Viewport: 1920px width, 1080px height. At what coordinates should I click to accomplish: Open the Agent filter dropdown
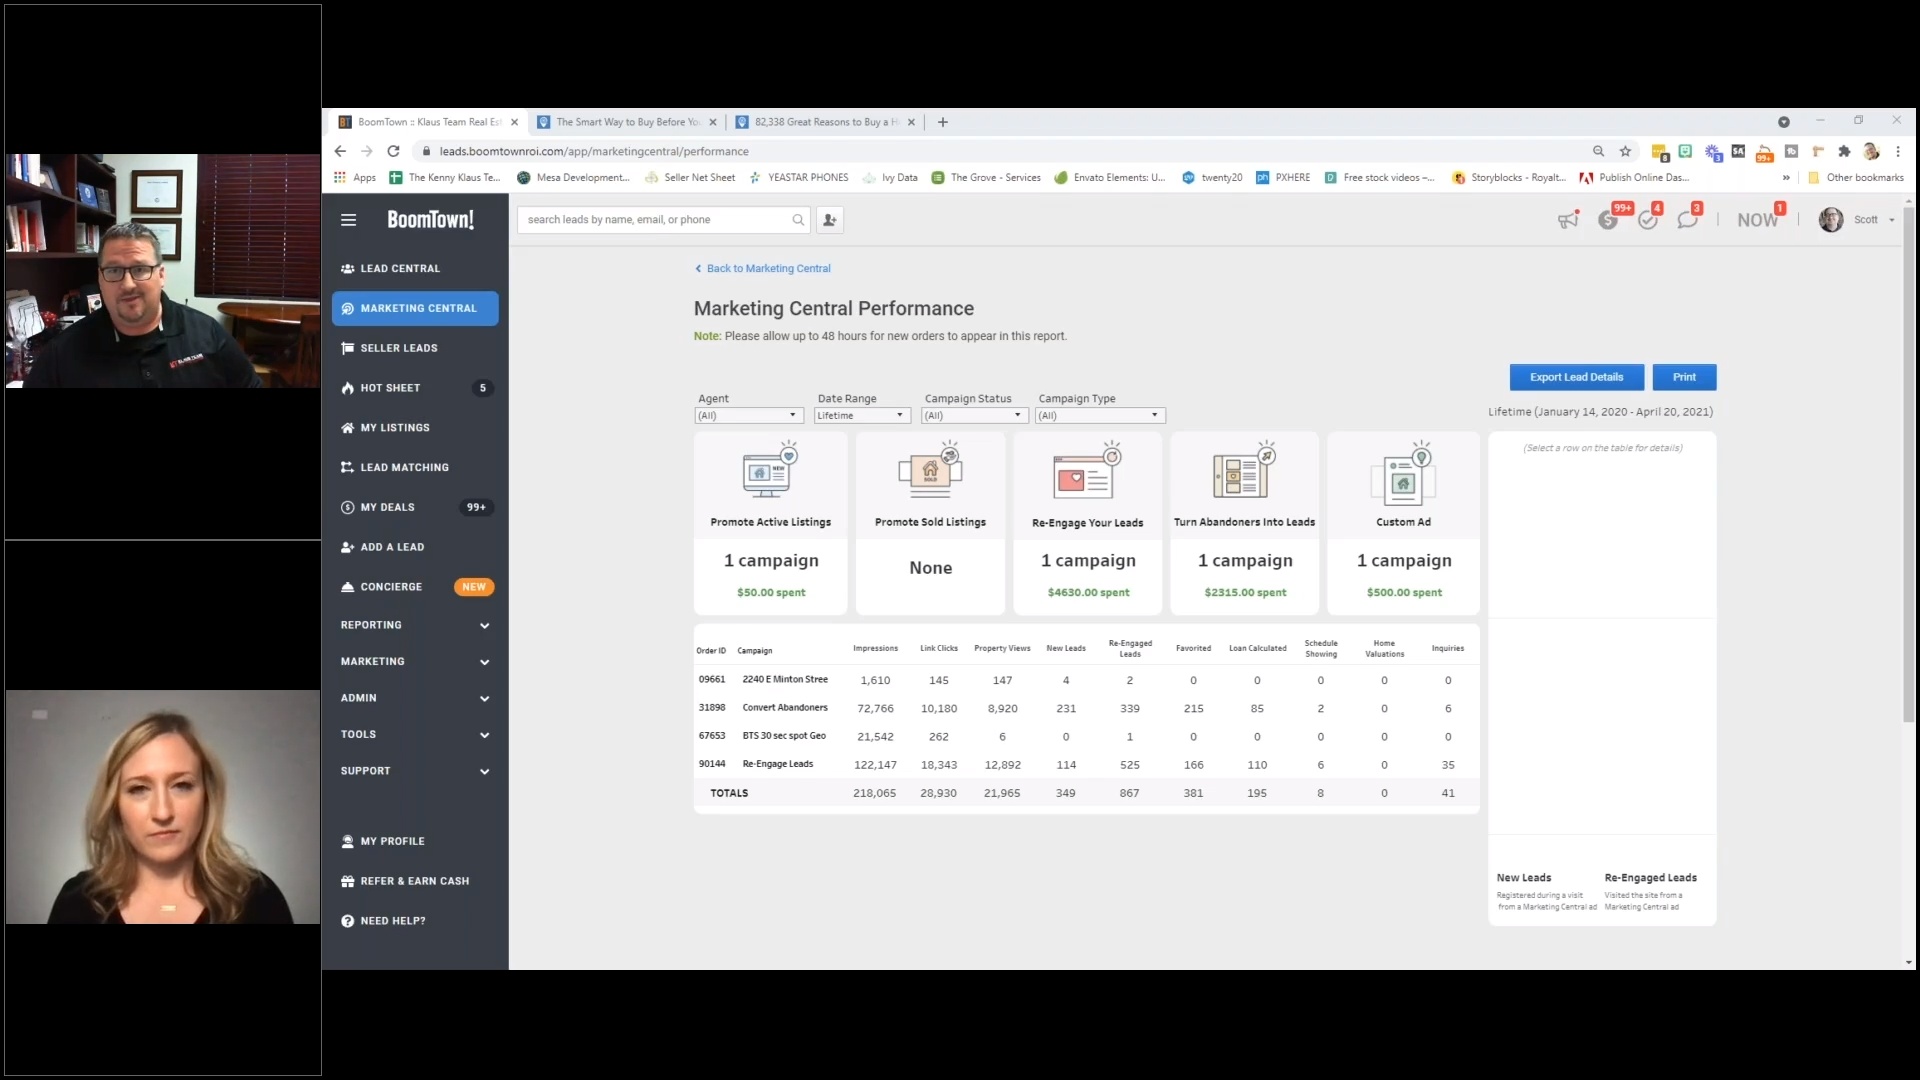749,415
